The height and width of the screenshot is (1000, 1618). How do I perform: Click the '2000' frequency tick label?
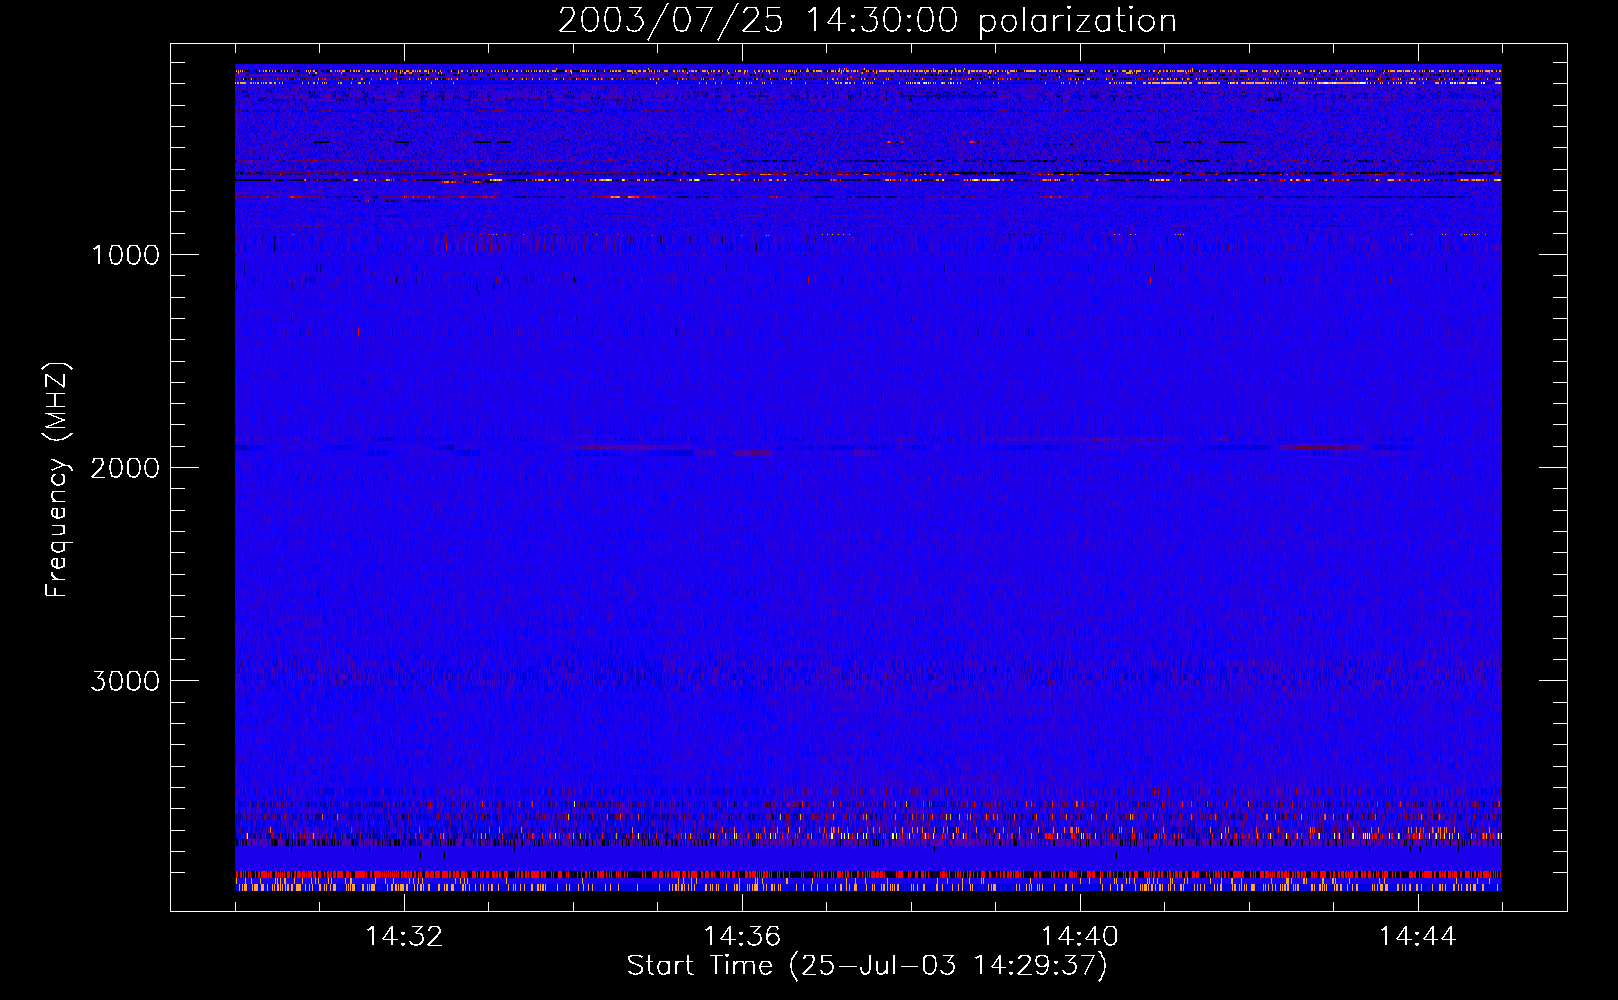click(x=125, y=468)
